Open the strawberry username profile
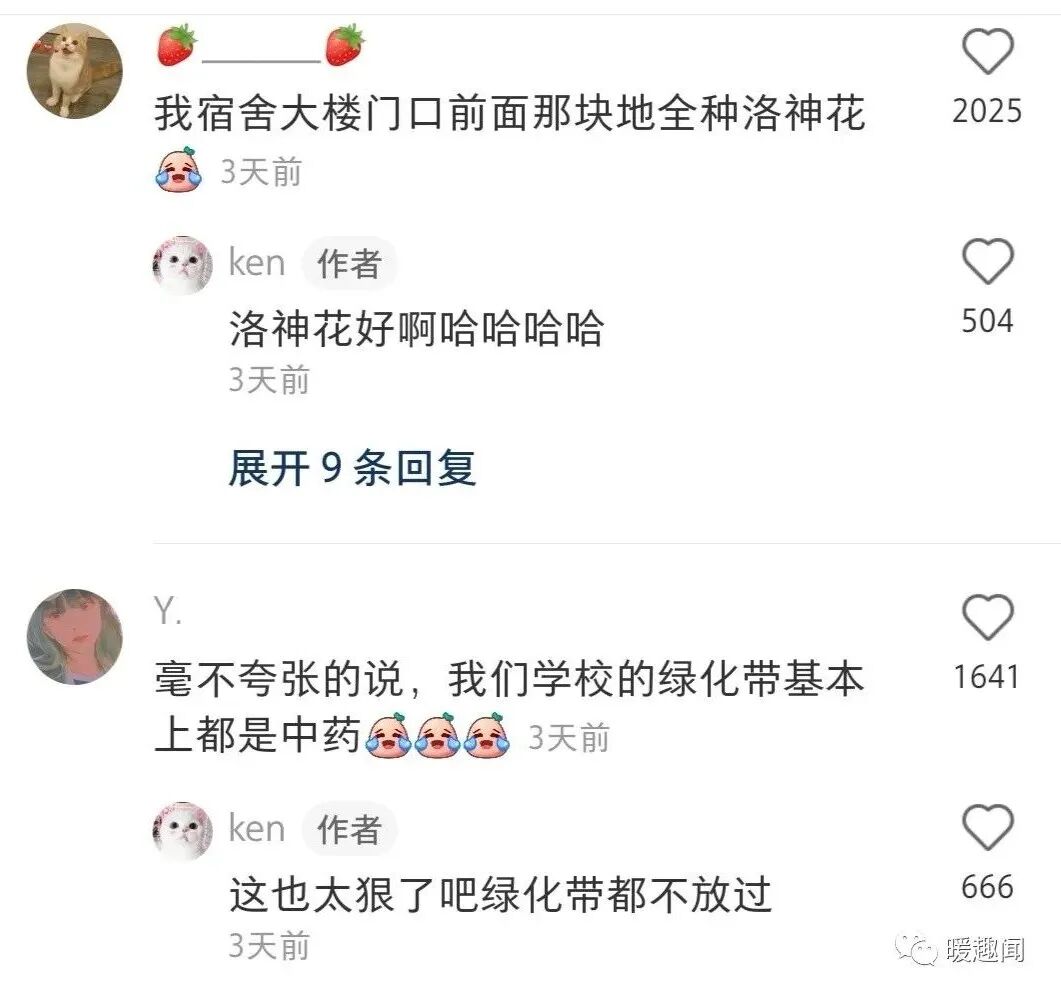 pyautogui.click(x=261, y=45)
